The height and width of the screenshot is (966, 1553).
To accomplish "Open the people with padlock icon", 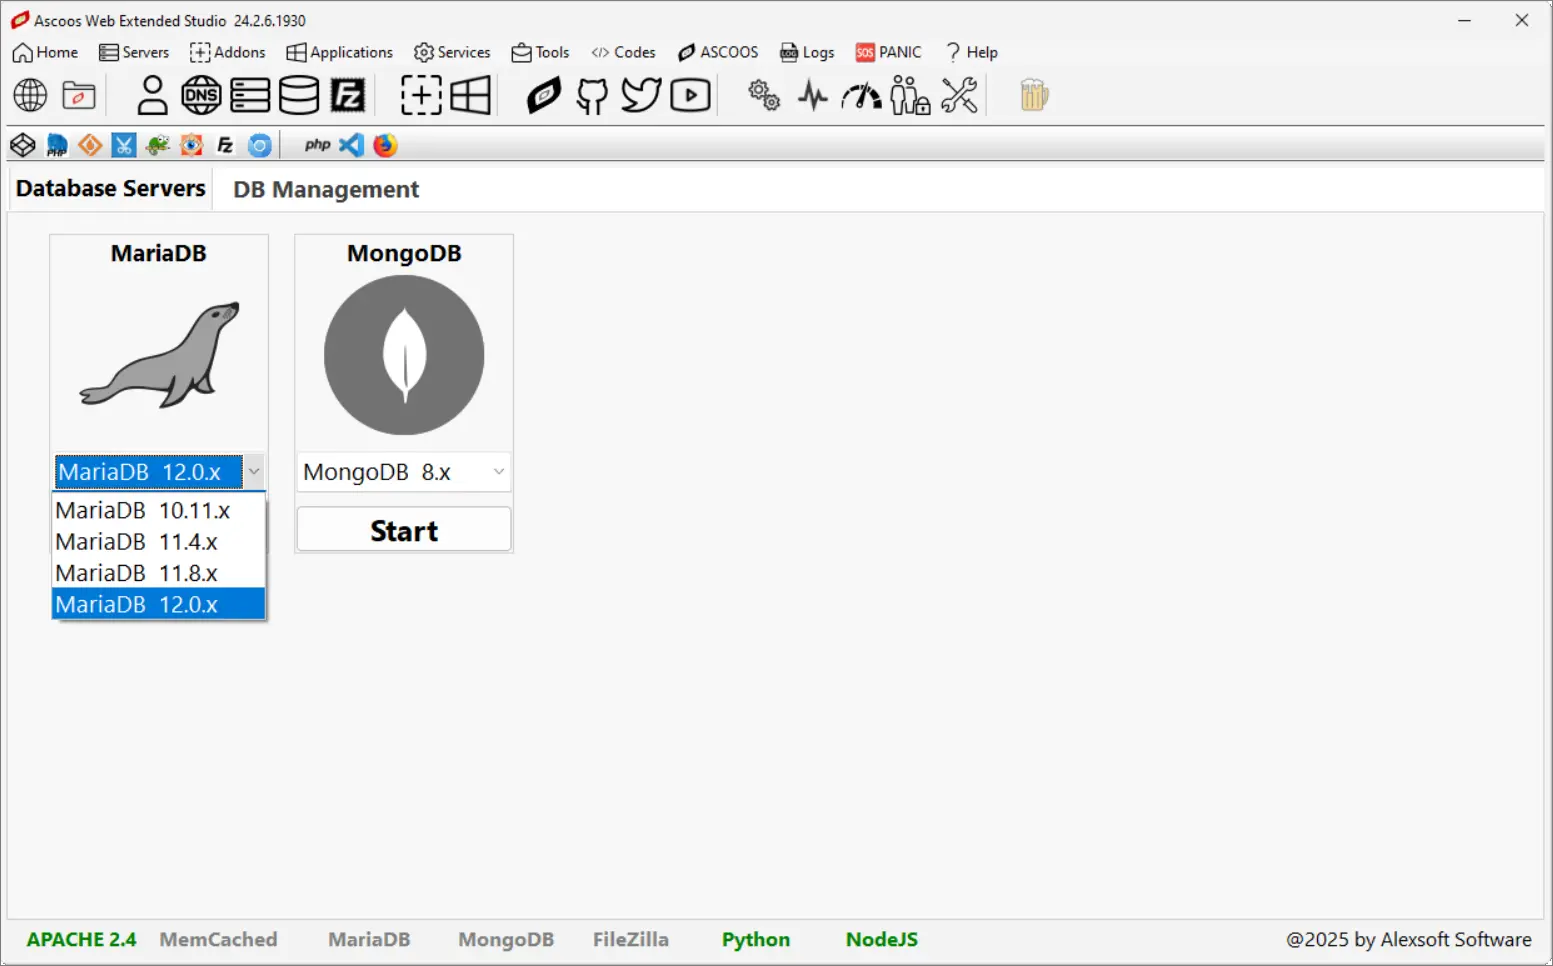I will (x=910, y=96).
